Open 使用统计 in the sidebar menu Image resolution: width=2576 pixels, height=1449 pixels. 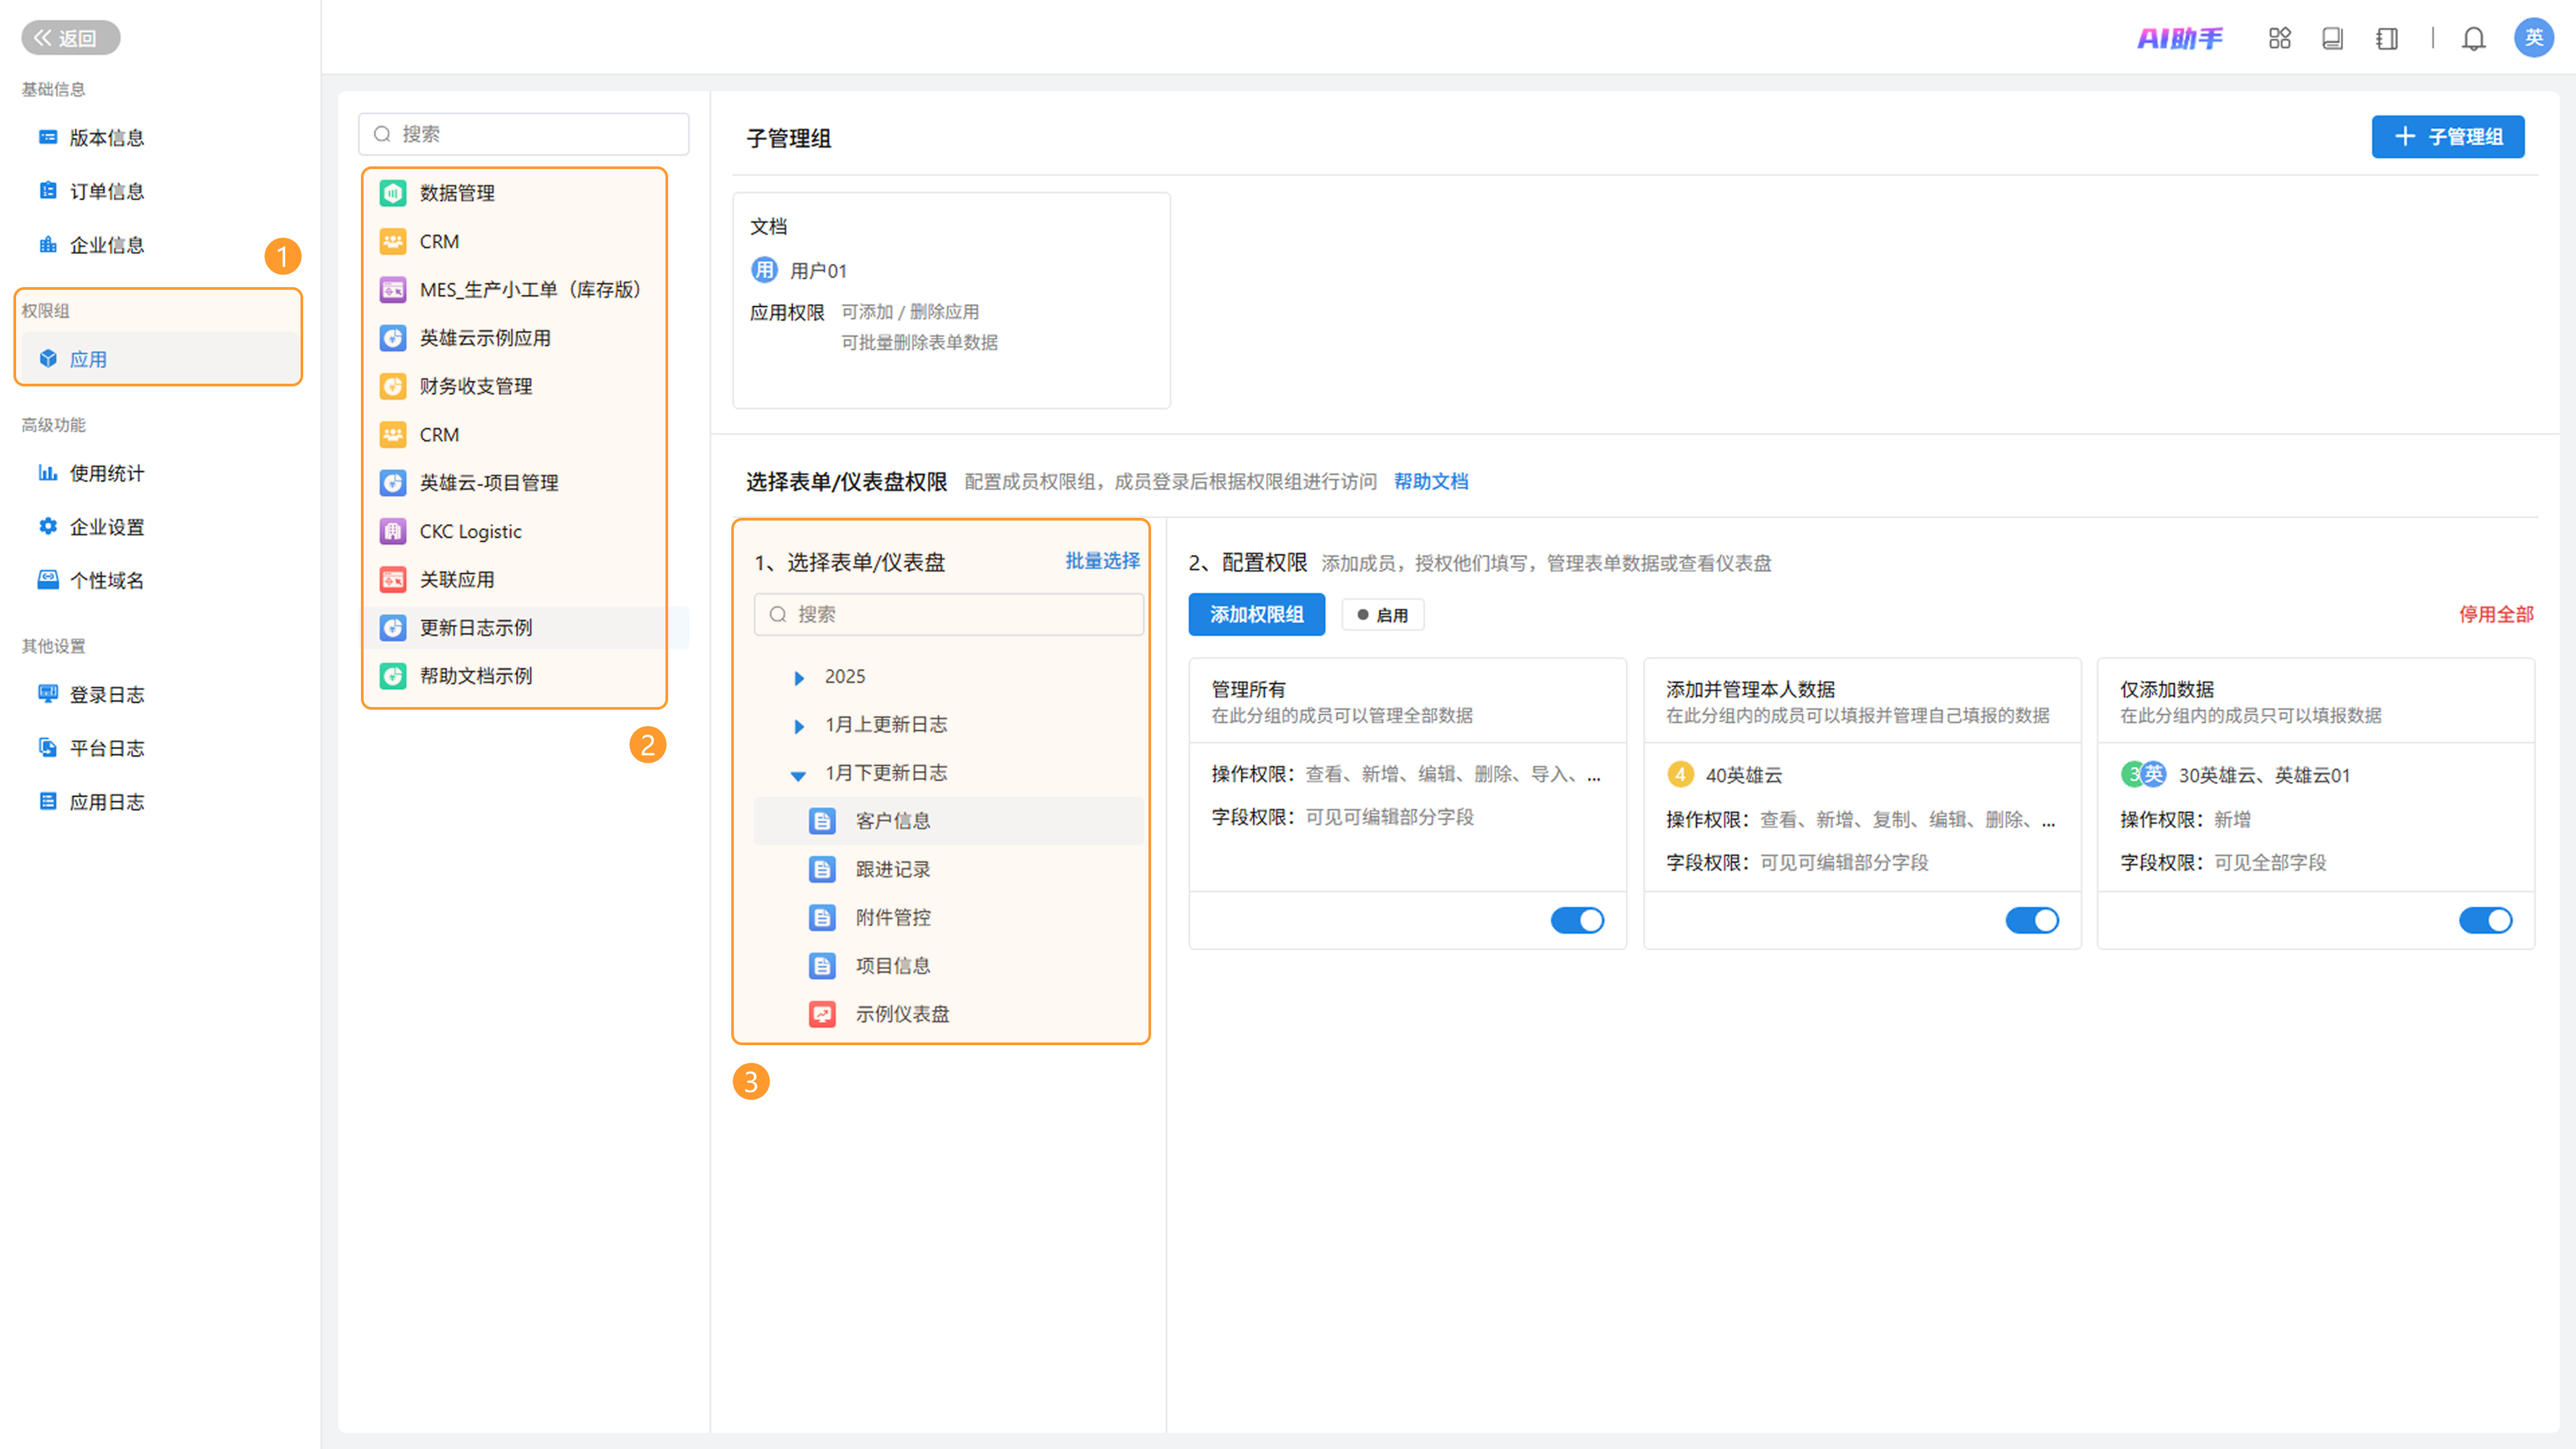(106, 473)
